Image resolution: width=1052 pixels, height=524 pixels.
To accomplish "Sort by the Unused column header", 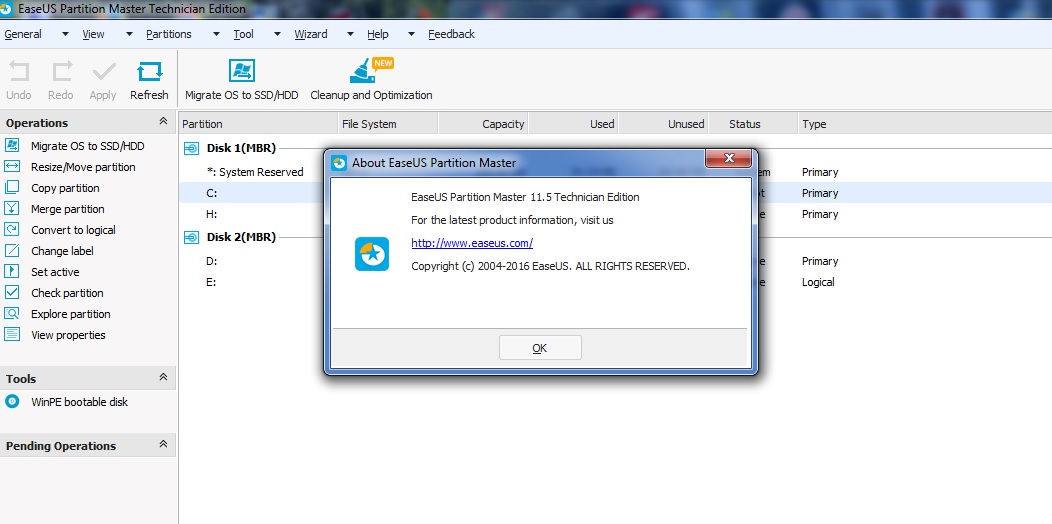I will click(x=662, y=124).
